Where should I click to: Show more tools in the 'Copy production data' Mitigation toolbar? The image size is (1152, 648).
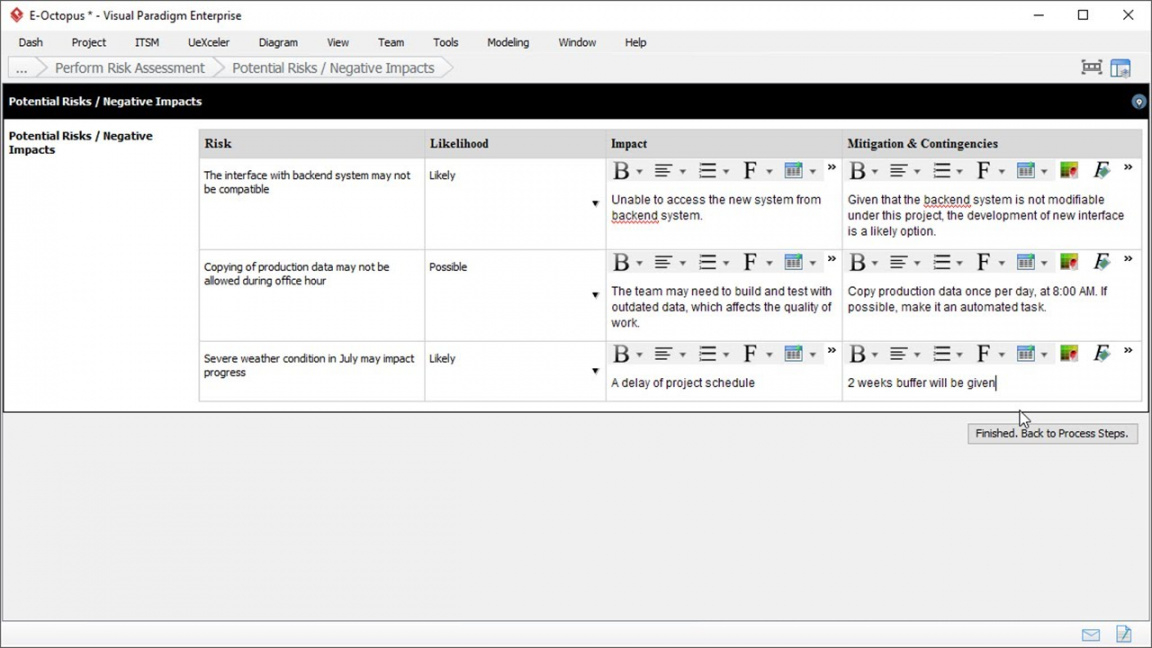tap(1128, 259)
